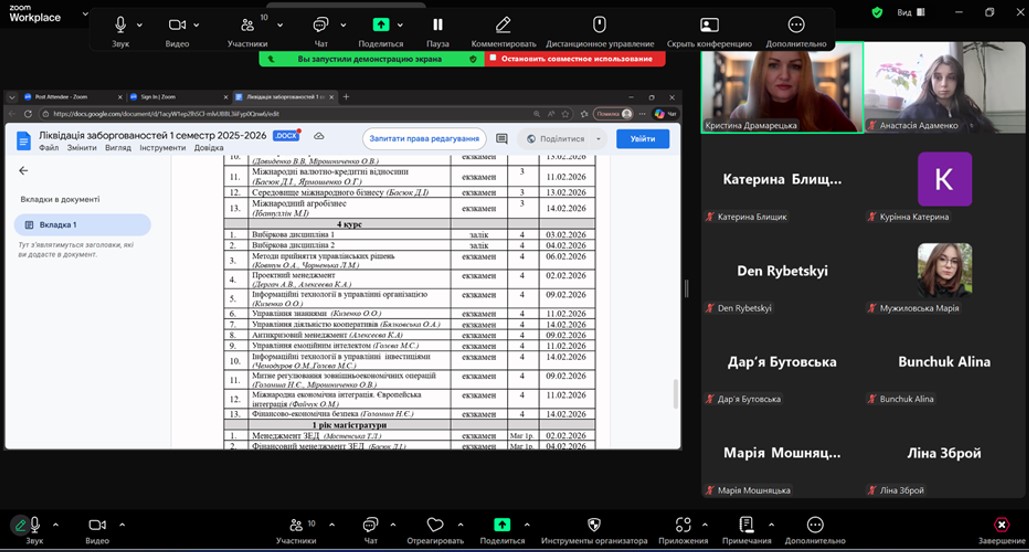The image size is (1029, 552).
Task: Click Отреагировать heart icon
Action: [x=435, y=524]
